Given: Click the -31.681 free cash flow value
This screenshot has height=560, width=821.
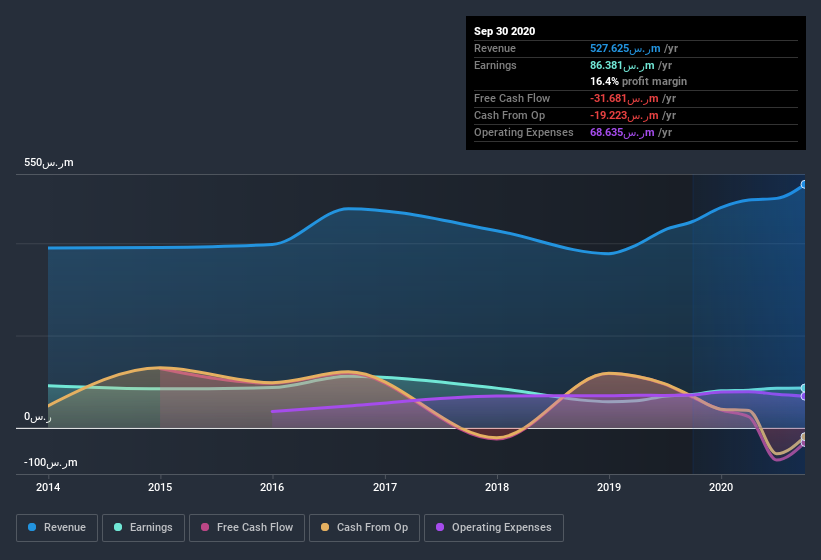Looking at the screenshot, I should pyautogui.click(x=624, y=98).
